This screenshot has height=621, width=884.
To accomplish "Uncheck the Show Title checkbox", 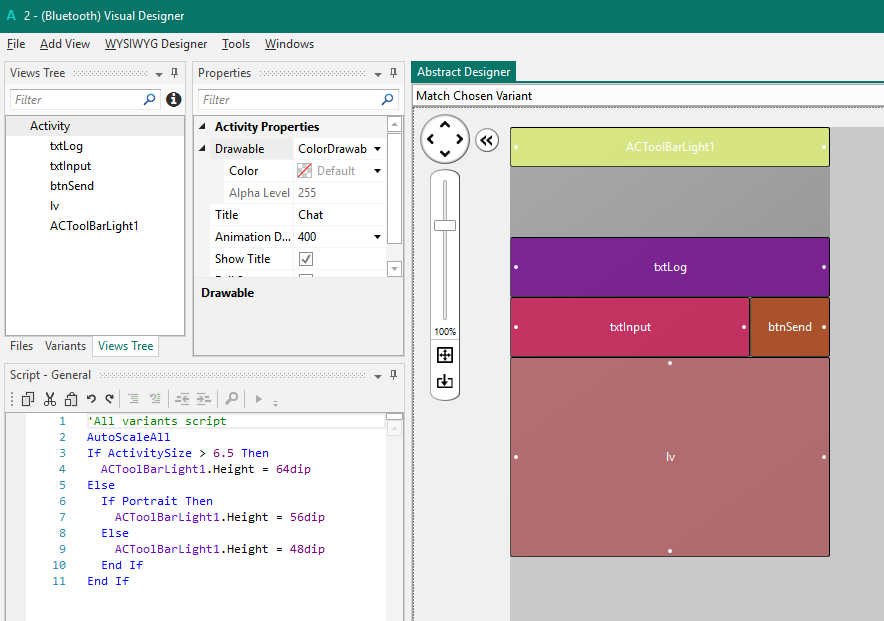I will pos(306,259).
